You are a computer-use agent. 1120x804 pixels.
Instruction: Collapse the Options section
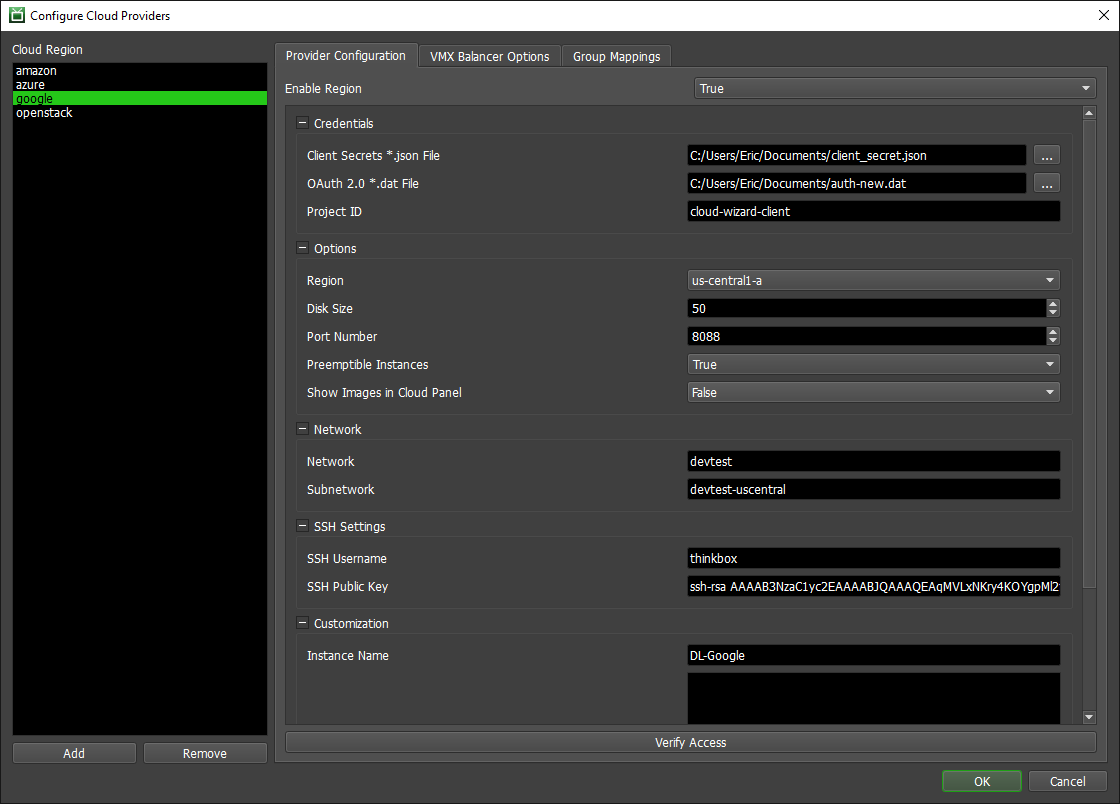(302, 248)
